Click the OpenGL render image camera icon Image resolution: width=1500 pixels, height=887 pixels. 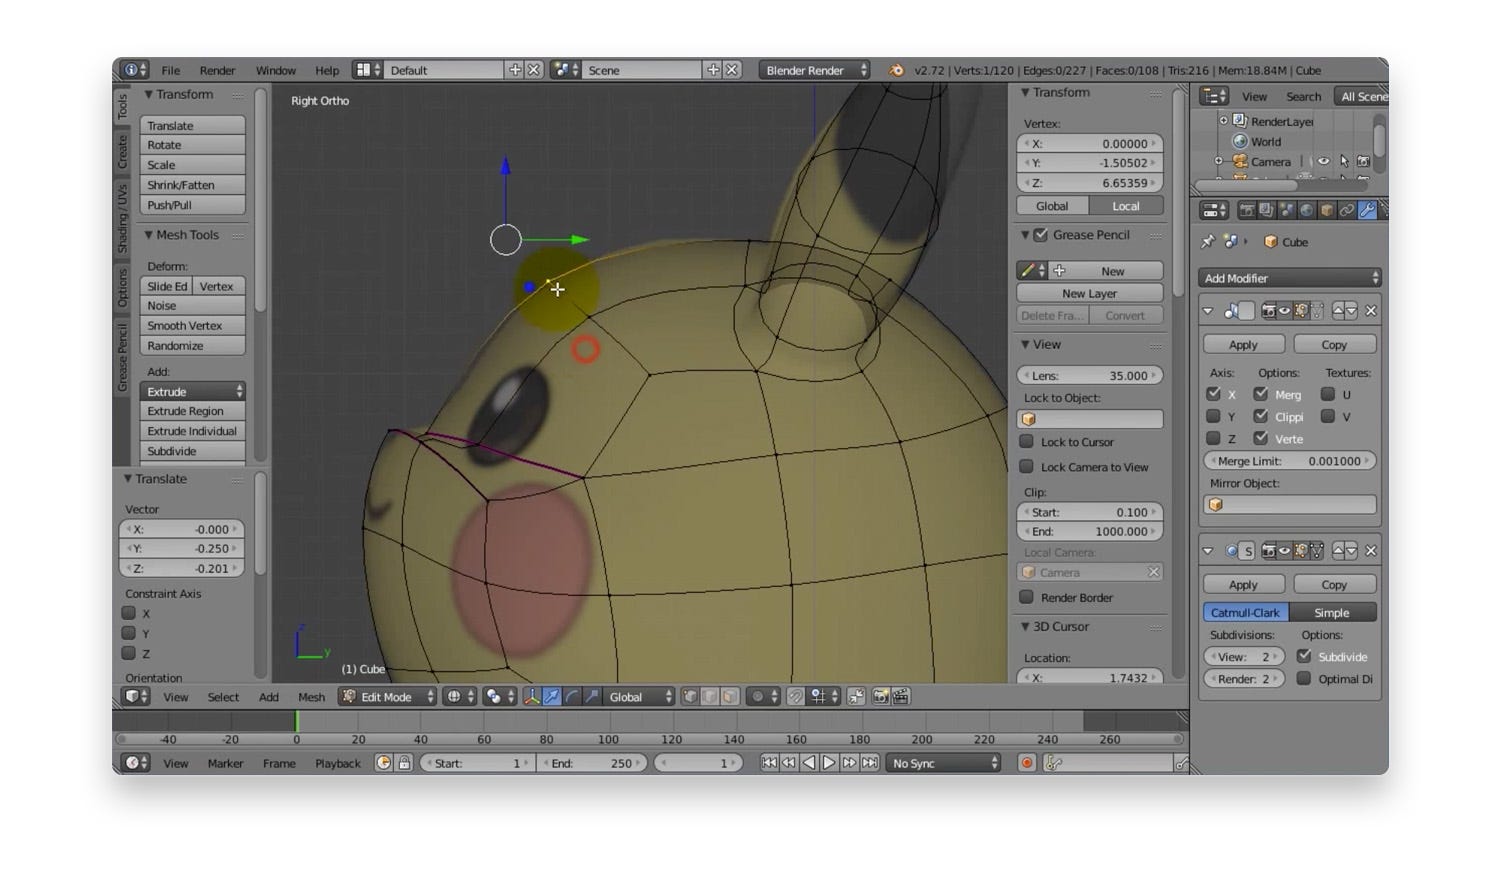881,697
